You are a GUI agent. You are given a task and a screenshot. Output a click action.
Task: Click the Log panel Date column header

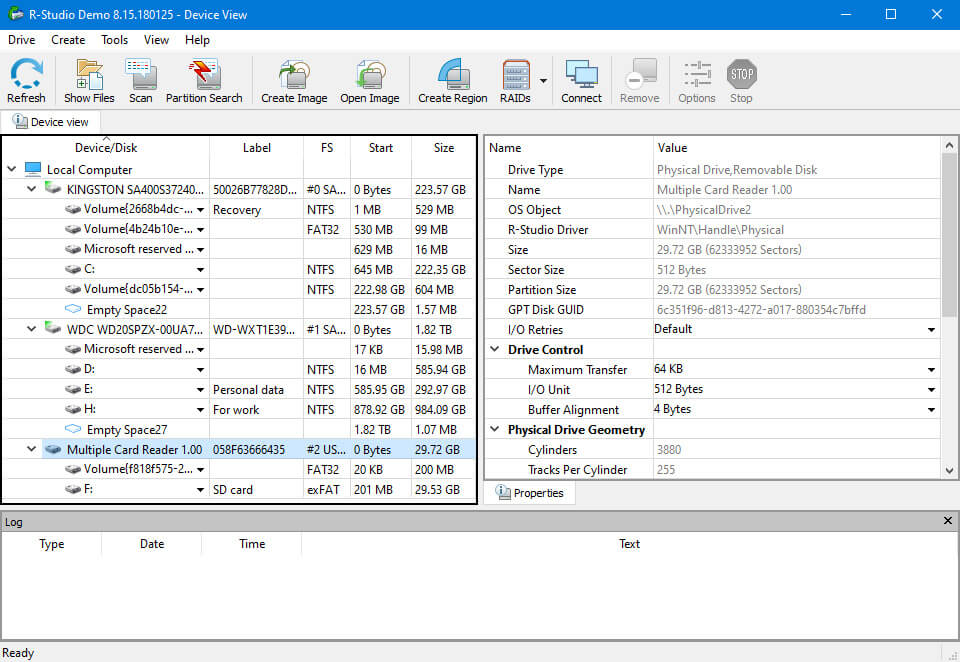pos(152,544)
